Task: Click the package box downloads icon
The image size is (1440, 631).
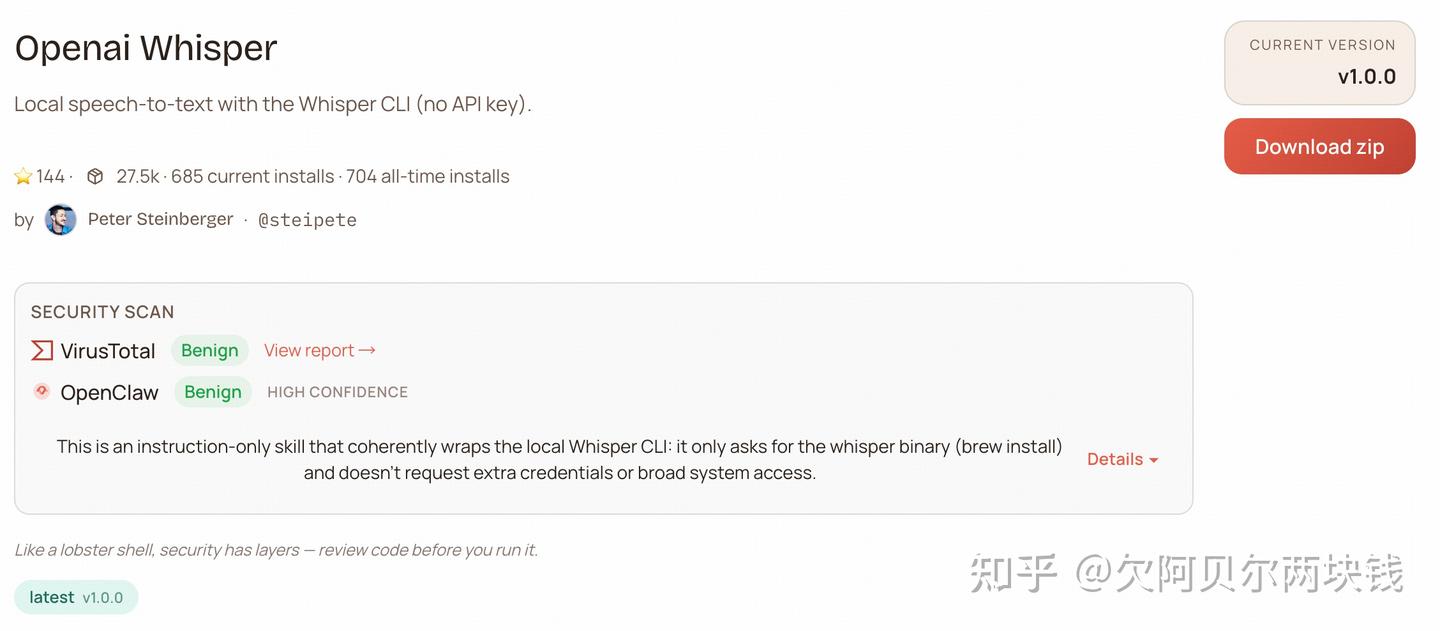Action: pyautogui.click(x=95, y=177)
